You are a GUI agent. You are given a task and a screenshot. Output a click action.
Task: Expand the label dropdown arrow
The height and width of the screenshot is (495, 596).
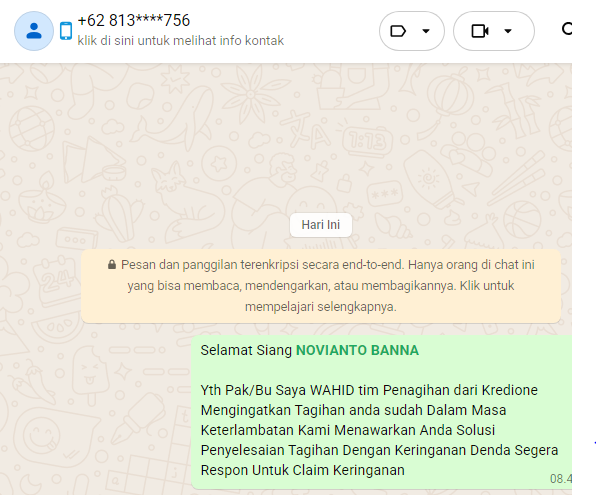[426, 31]
